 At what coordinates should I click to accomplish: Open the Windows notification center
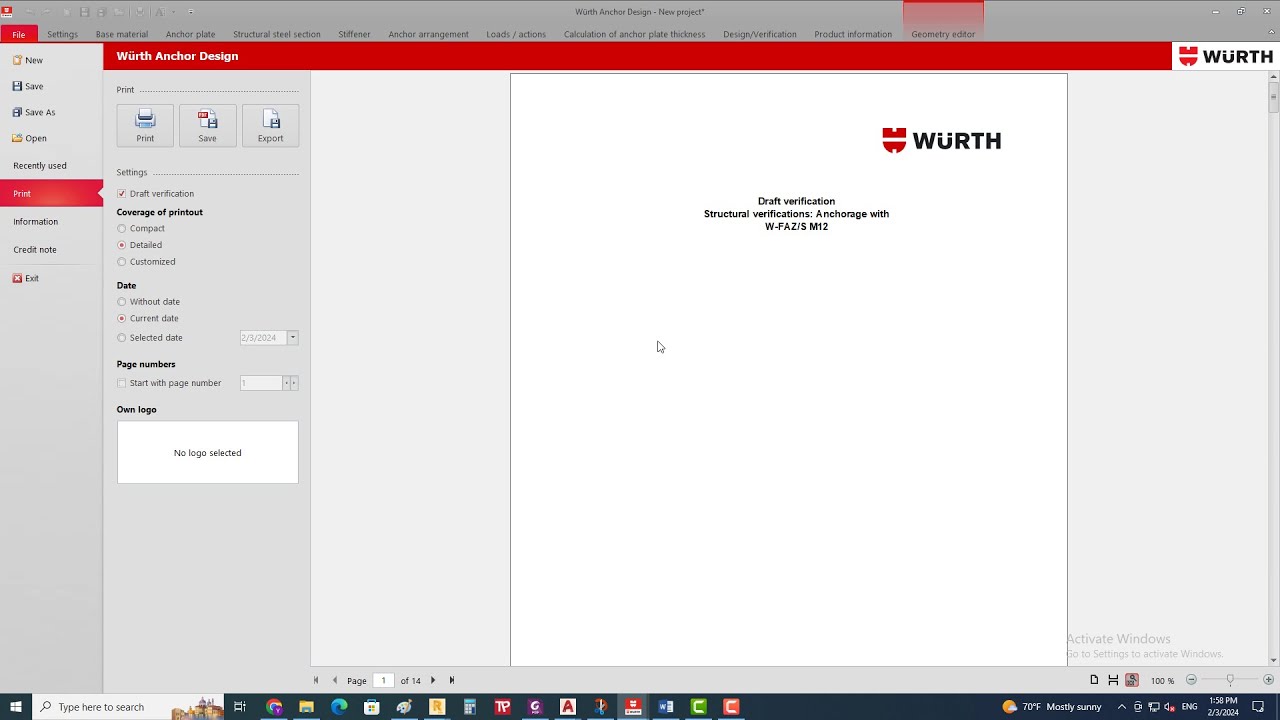(x=1259, y=707)
